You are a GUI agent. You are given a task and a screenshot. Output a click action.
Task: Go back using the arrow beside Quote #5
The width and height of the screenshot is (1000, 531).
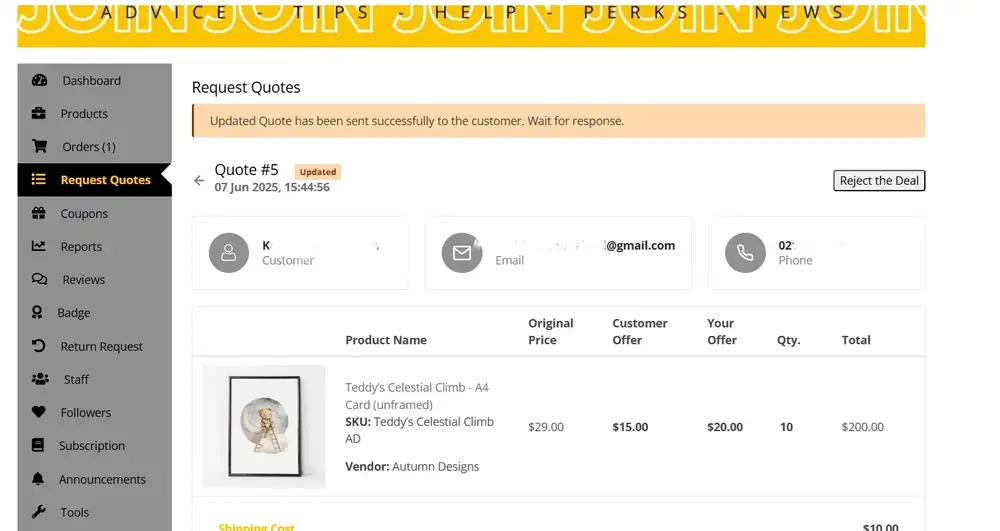[199, 180]
